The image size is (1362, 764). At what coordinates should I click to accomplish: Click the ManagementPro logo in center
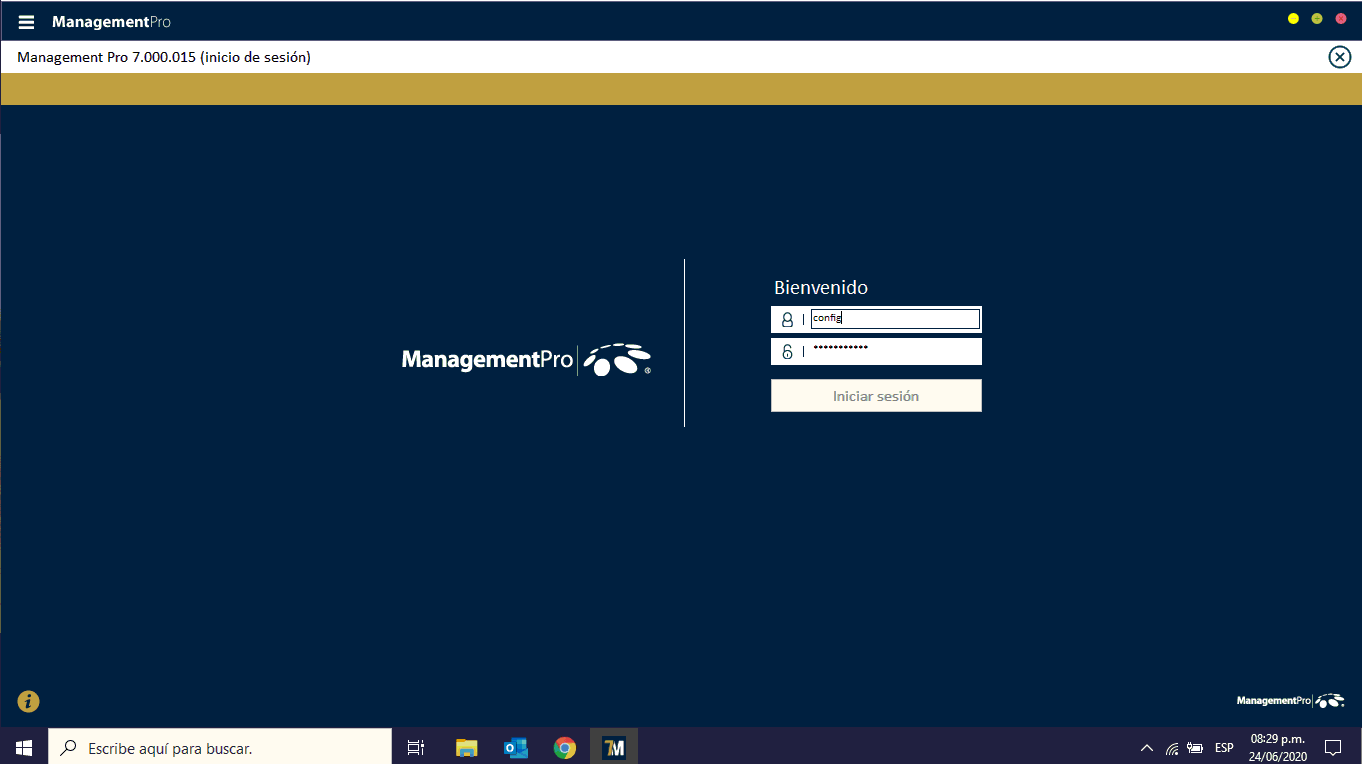point(526,359)
